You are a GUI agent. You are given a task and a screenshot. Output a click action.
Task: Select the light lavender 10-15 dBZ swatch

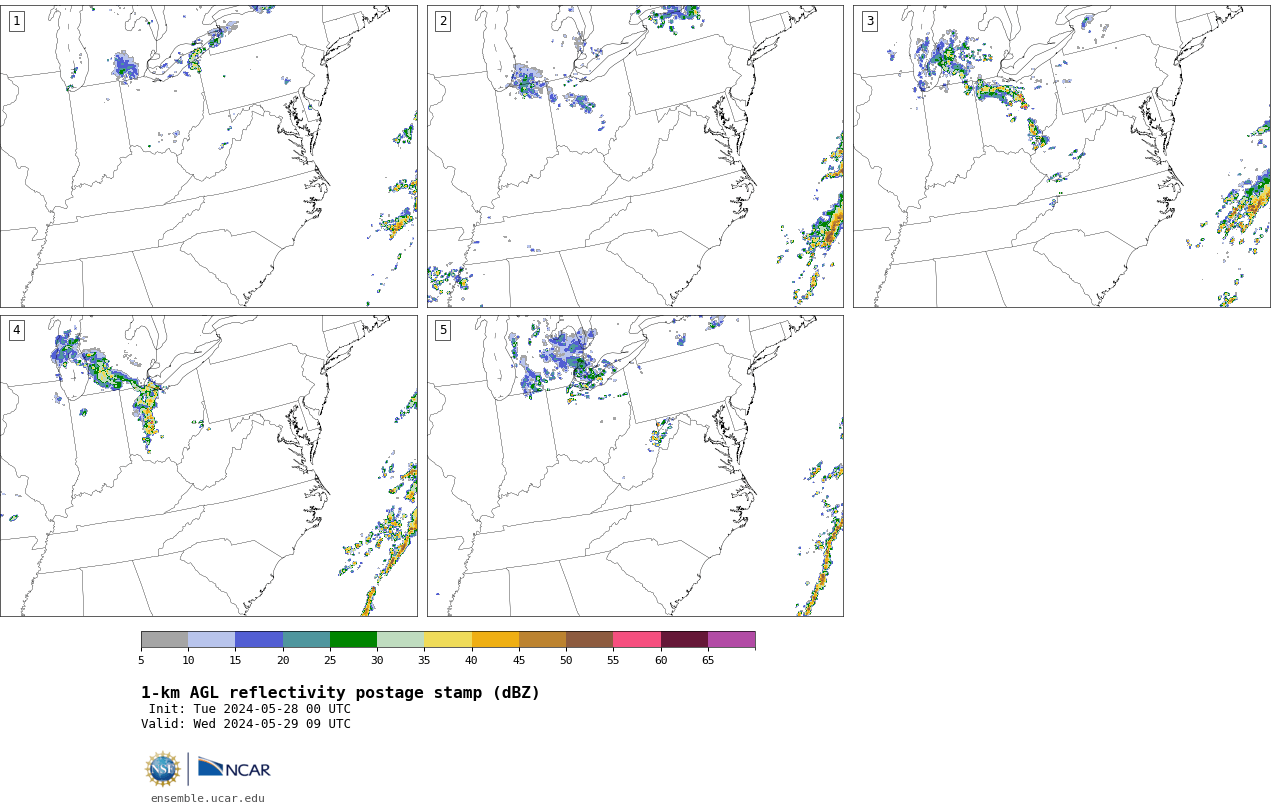point(211,640)
